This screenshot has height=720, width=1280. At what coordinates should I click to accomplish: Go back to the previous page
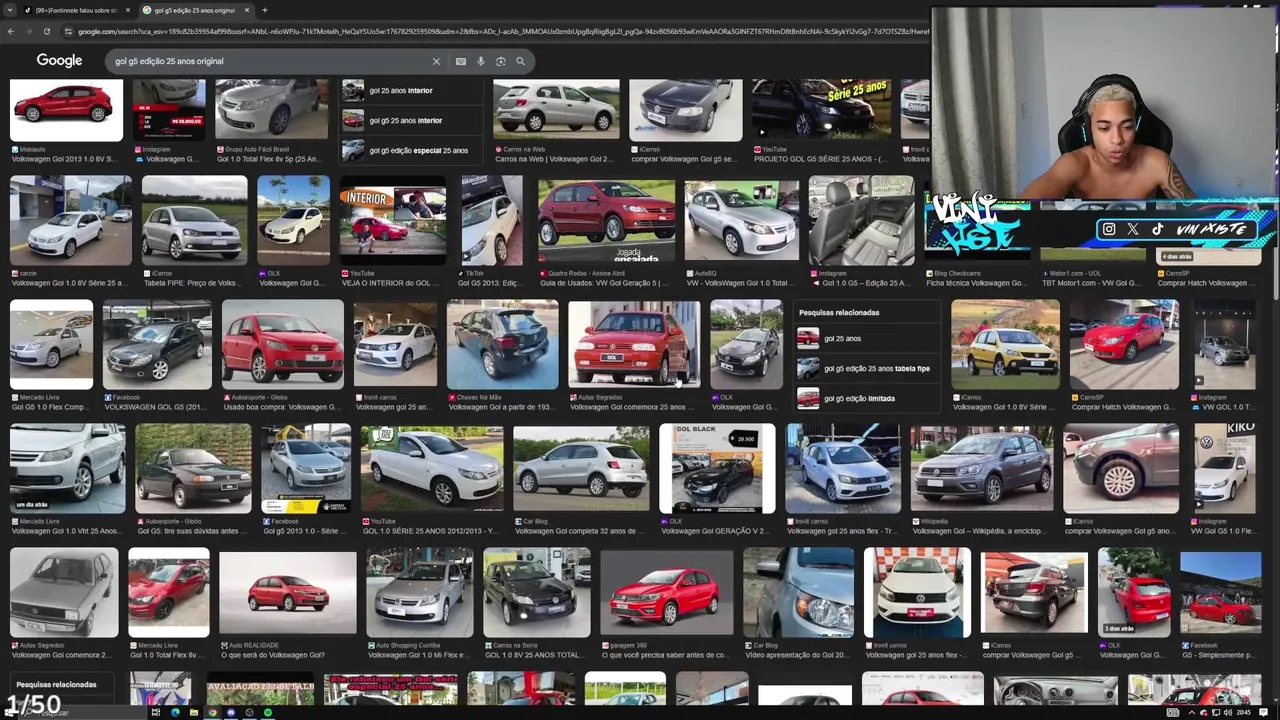coord(10,31)
